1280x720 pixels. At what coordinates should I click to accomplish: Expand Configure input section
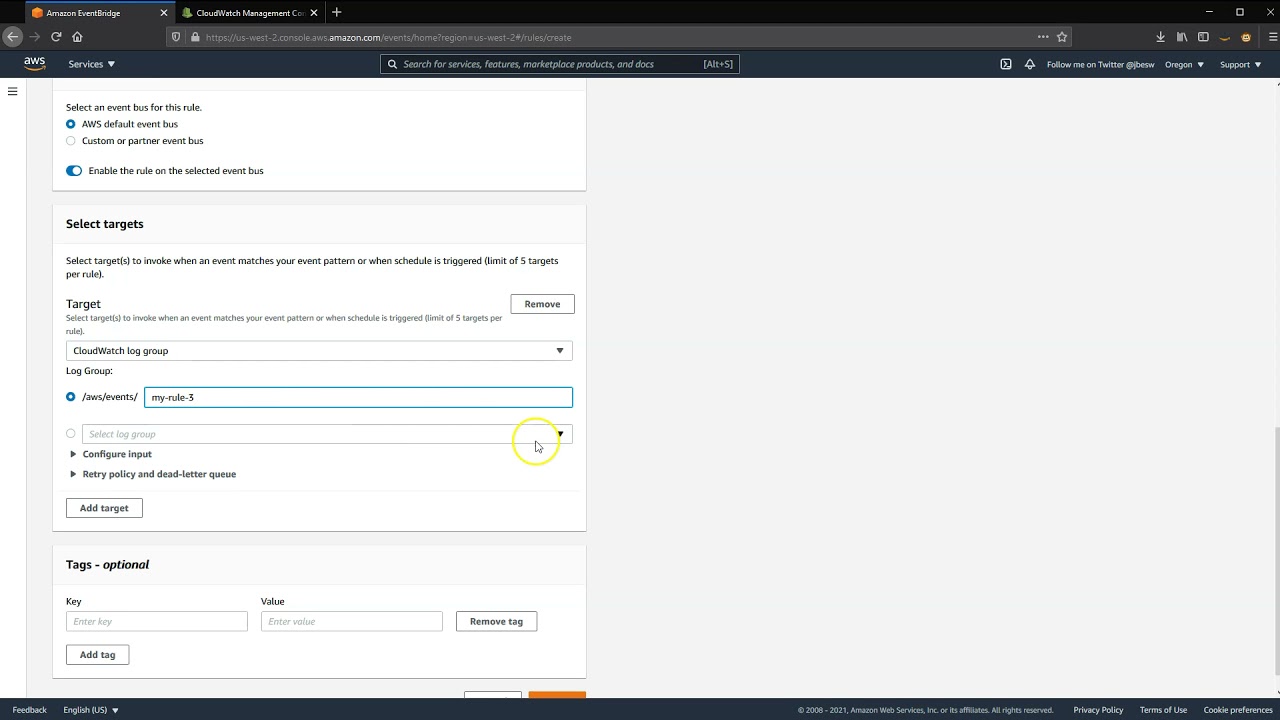click(110, 454)
